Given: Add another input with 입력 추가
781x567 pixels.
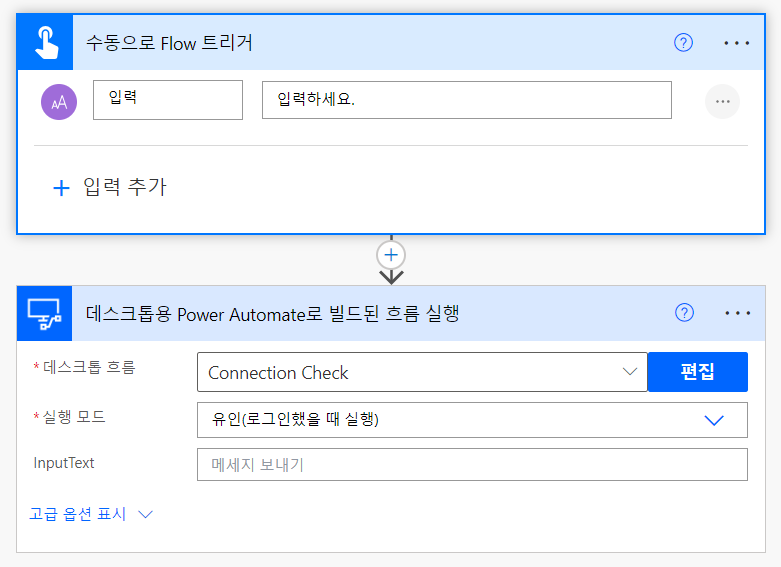Looking at the screenshot, I should 110,187.
